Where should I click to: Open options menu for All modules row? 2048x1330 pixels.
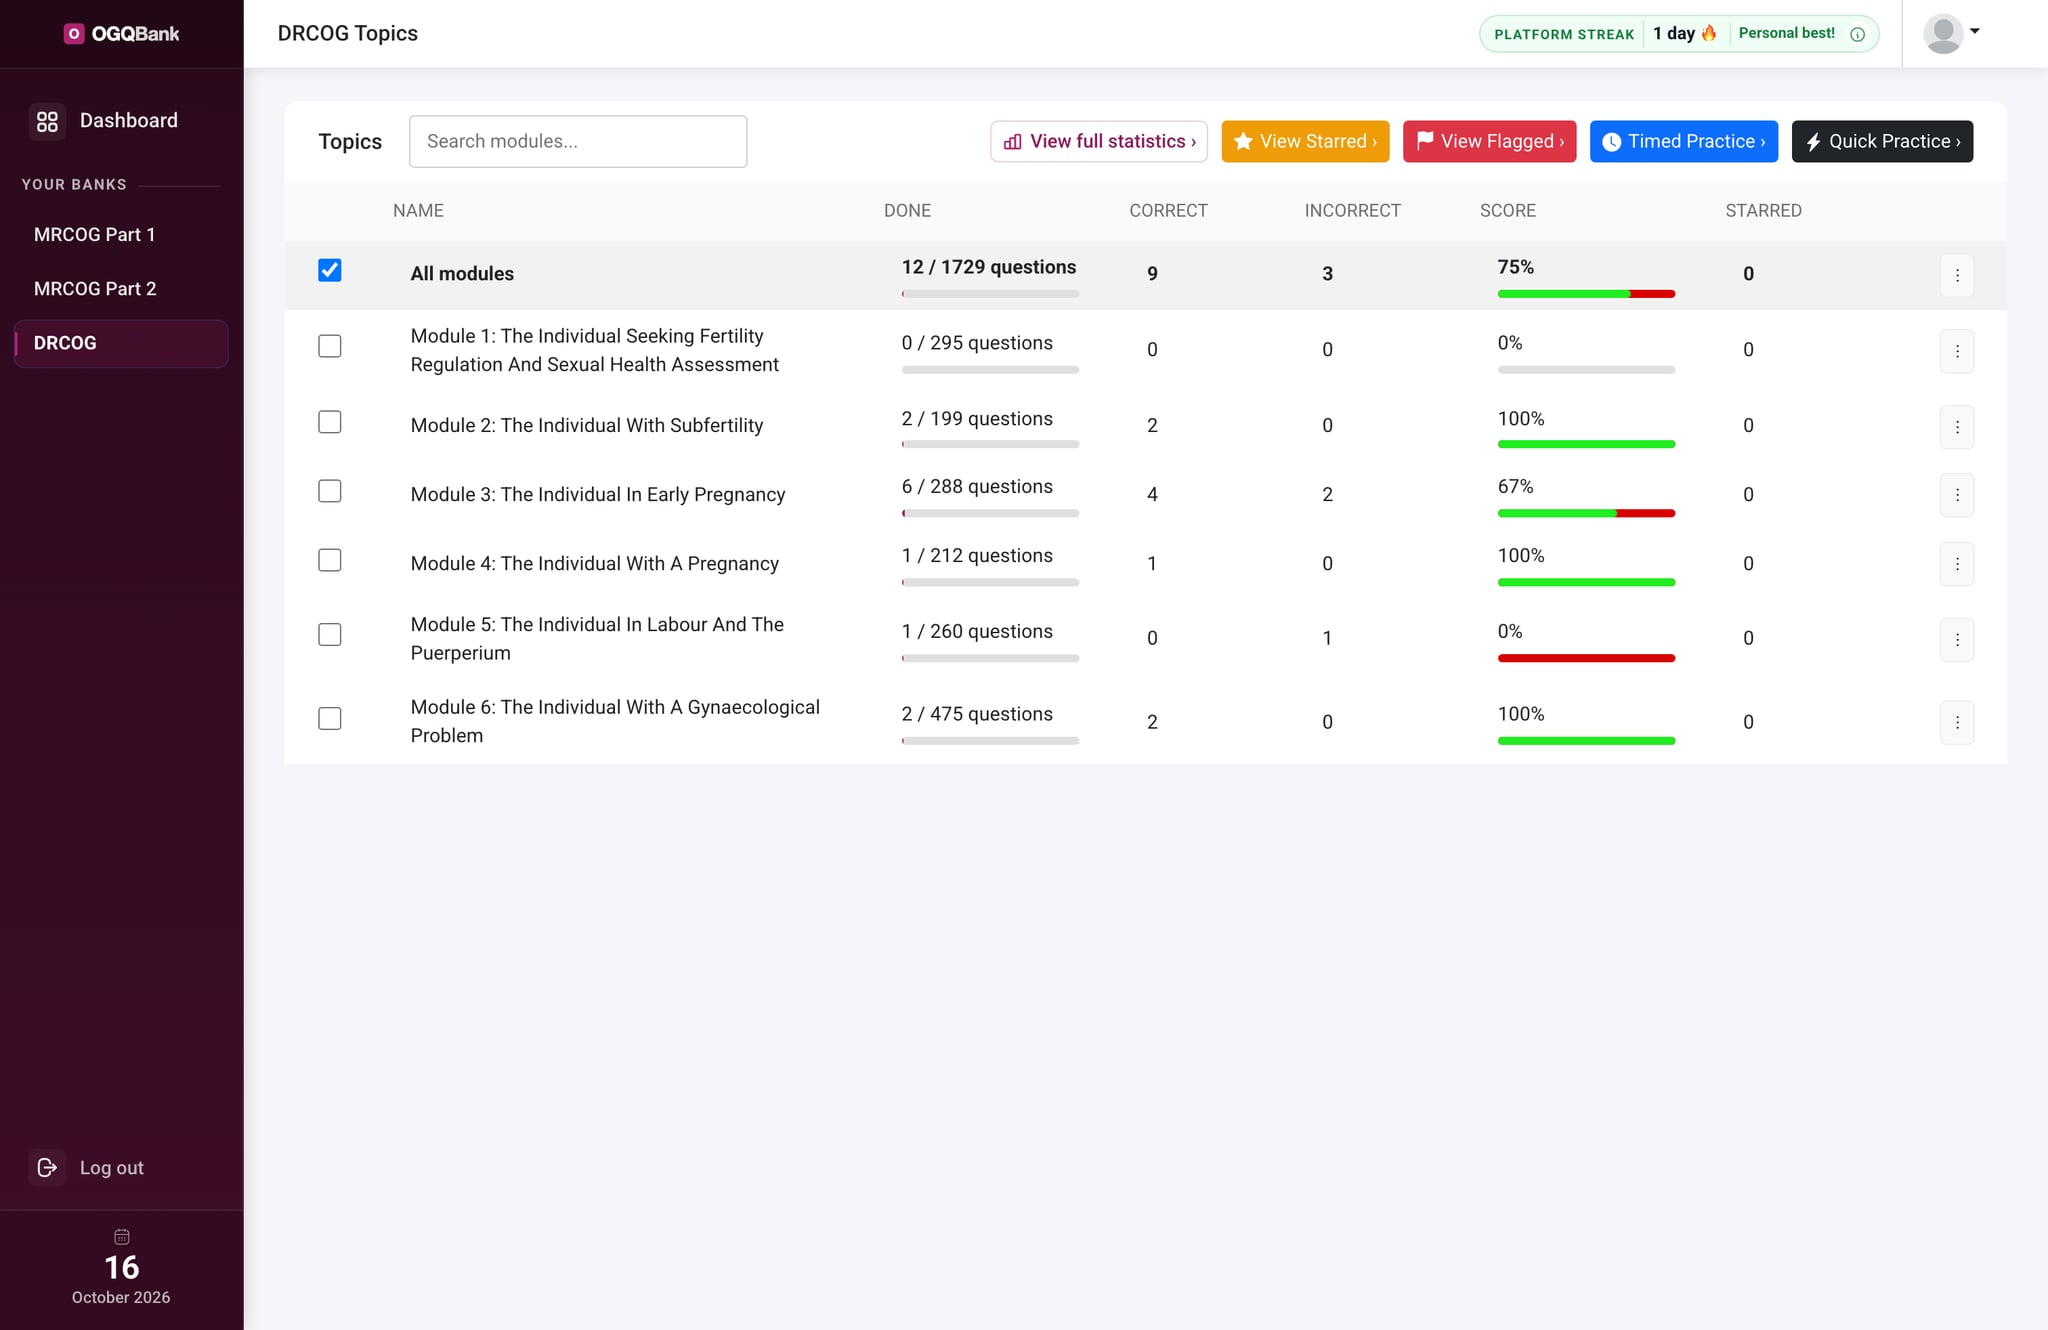(x=1957, y=275)
